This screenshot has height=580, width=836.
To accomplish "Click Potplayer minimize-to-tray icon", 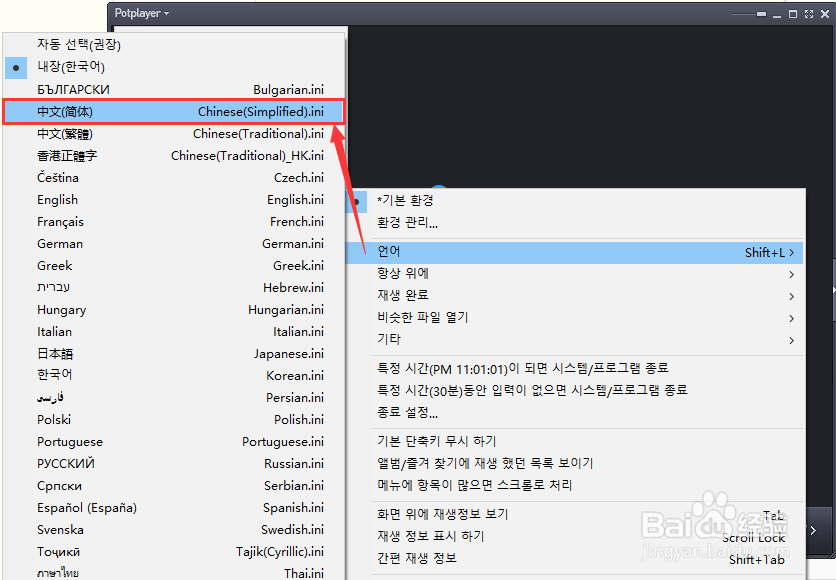I will 761,14.
